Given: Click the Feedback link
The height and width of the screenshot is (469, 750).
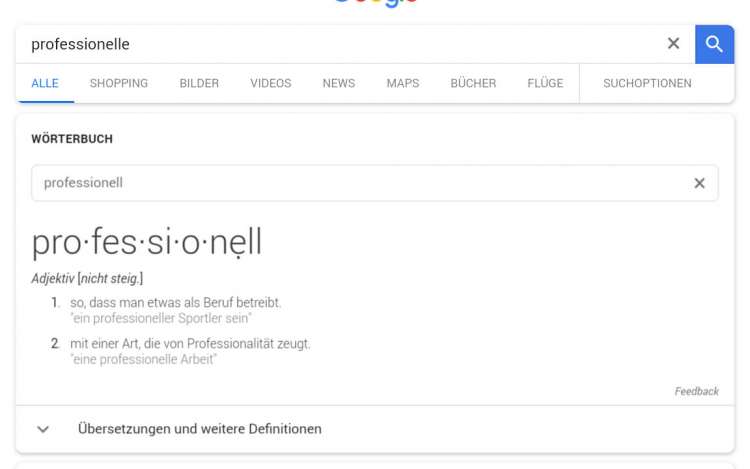Looking at the screenshot, I should tap(696, 391).
